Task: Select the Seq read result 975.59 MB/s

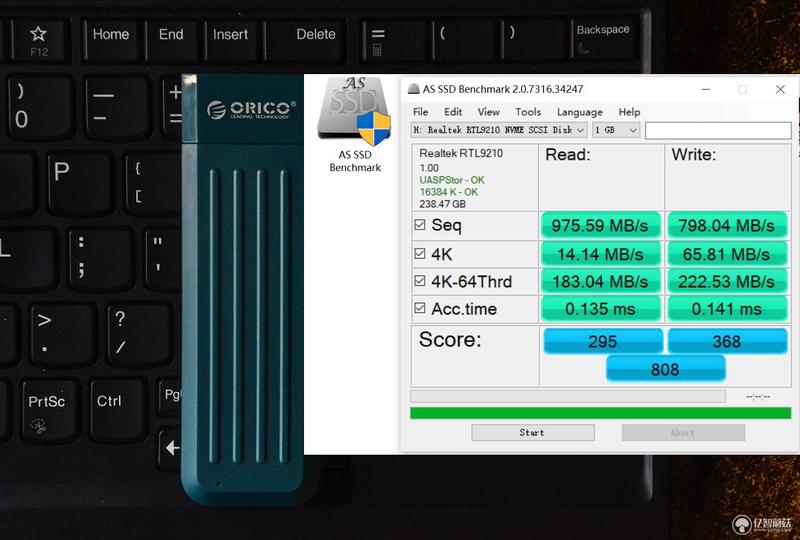Action: point(601,225)
